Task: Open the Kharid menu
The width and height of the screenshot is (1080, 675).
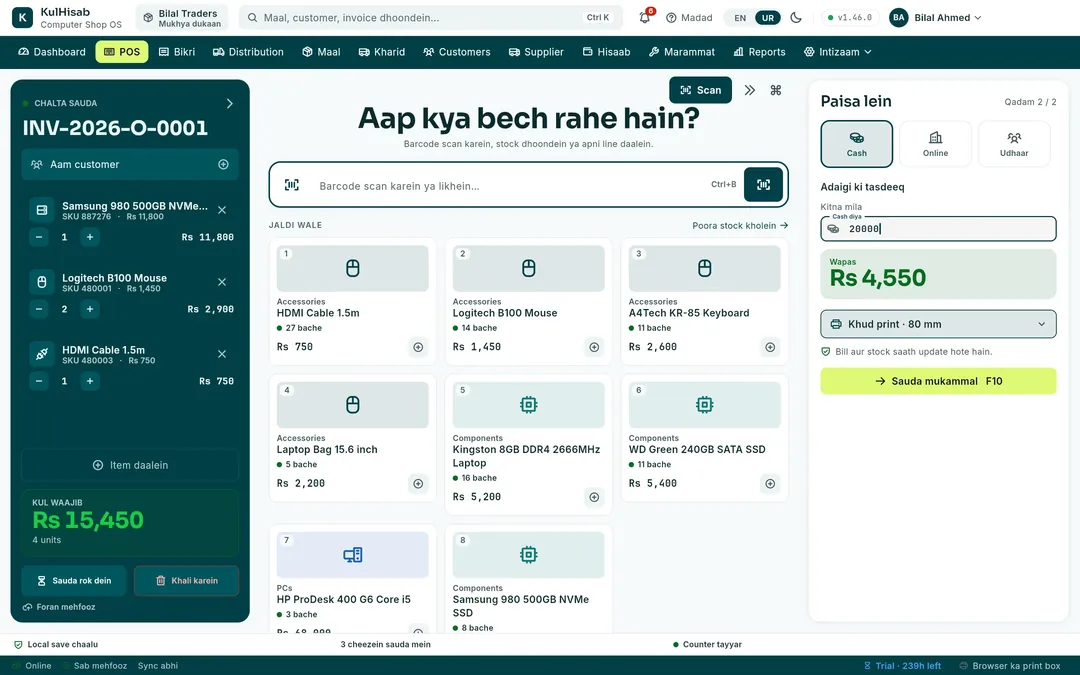Action: [382, 52]
